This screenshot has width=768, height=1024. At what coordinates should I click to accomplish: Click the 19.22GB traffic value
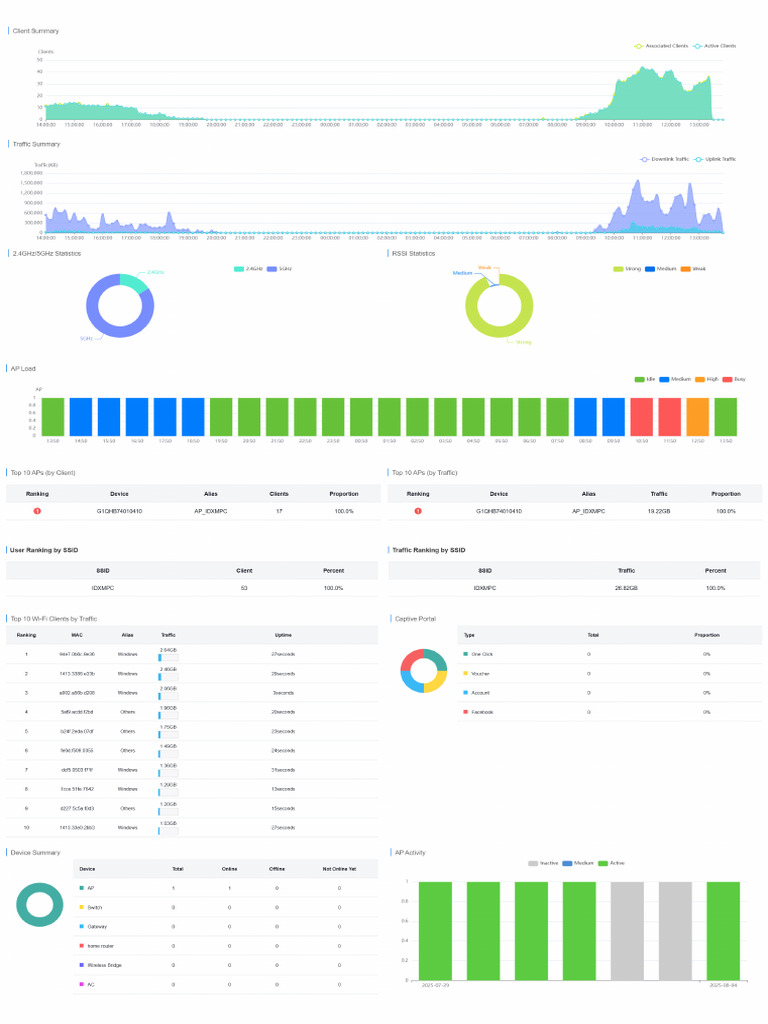tap(659, 511)
